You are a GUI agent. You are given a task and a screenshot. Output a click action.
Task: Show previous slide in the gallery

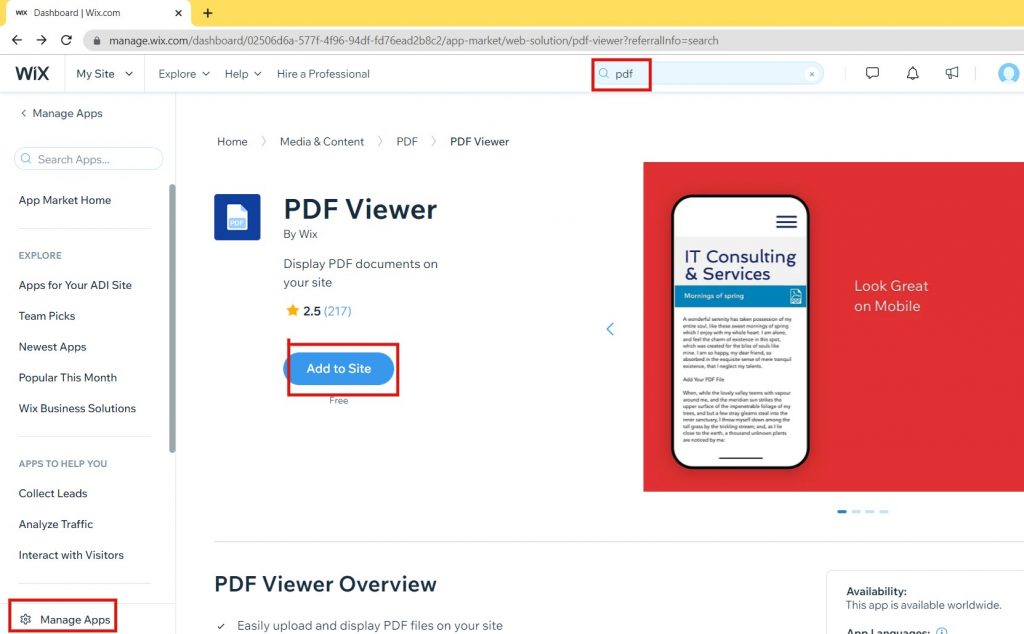pos(610,329)
